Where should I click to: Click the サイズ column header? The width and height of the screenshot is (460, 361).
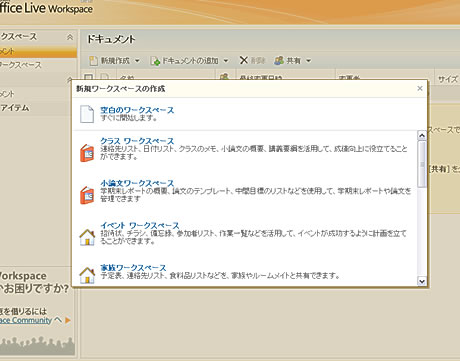448,79
